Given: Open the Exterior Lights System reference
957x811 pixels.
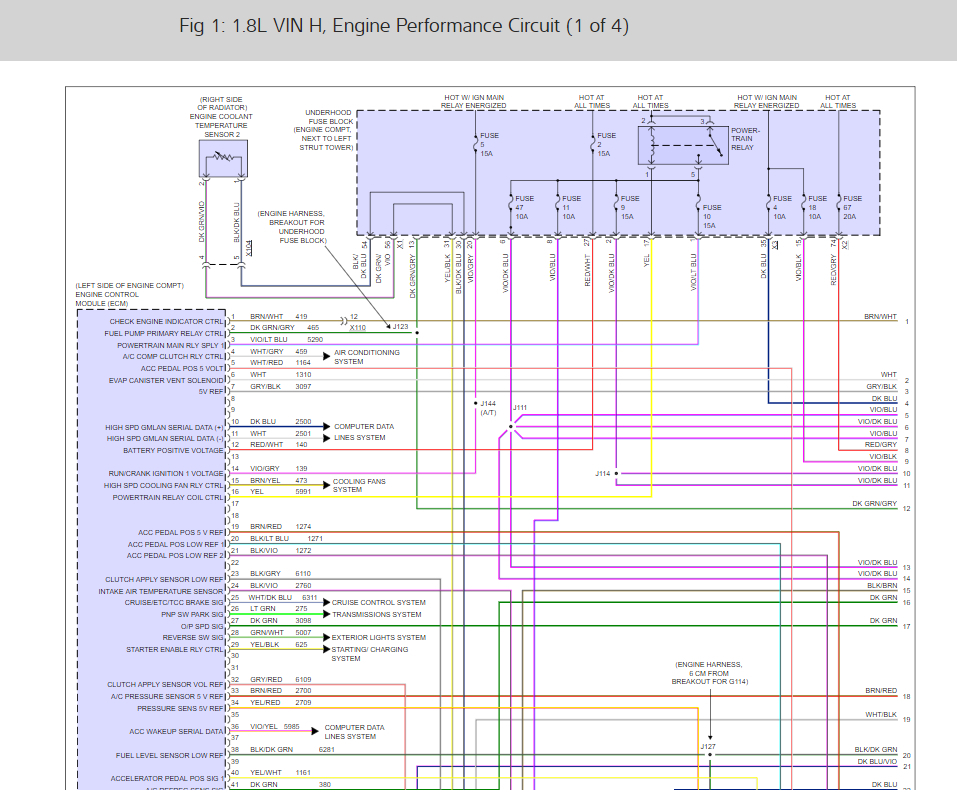Looking at the screenshot, I should coord(378,637).
